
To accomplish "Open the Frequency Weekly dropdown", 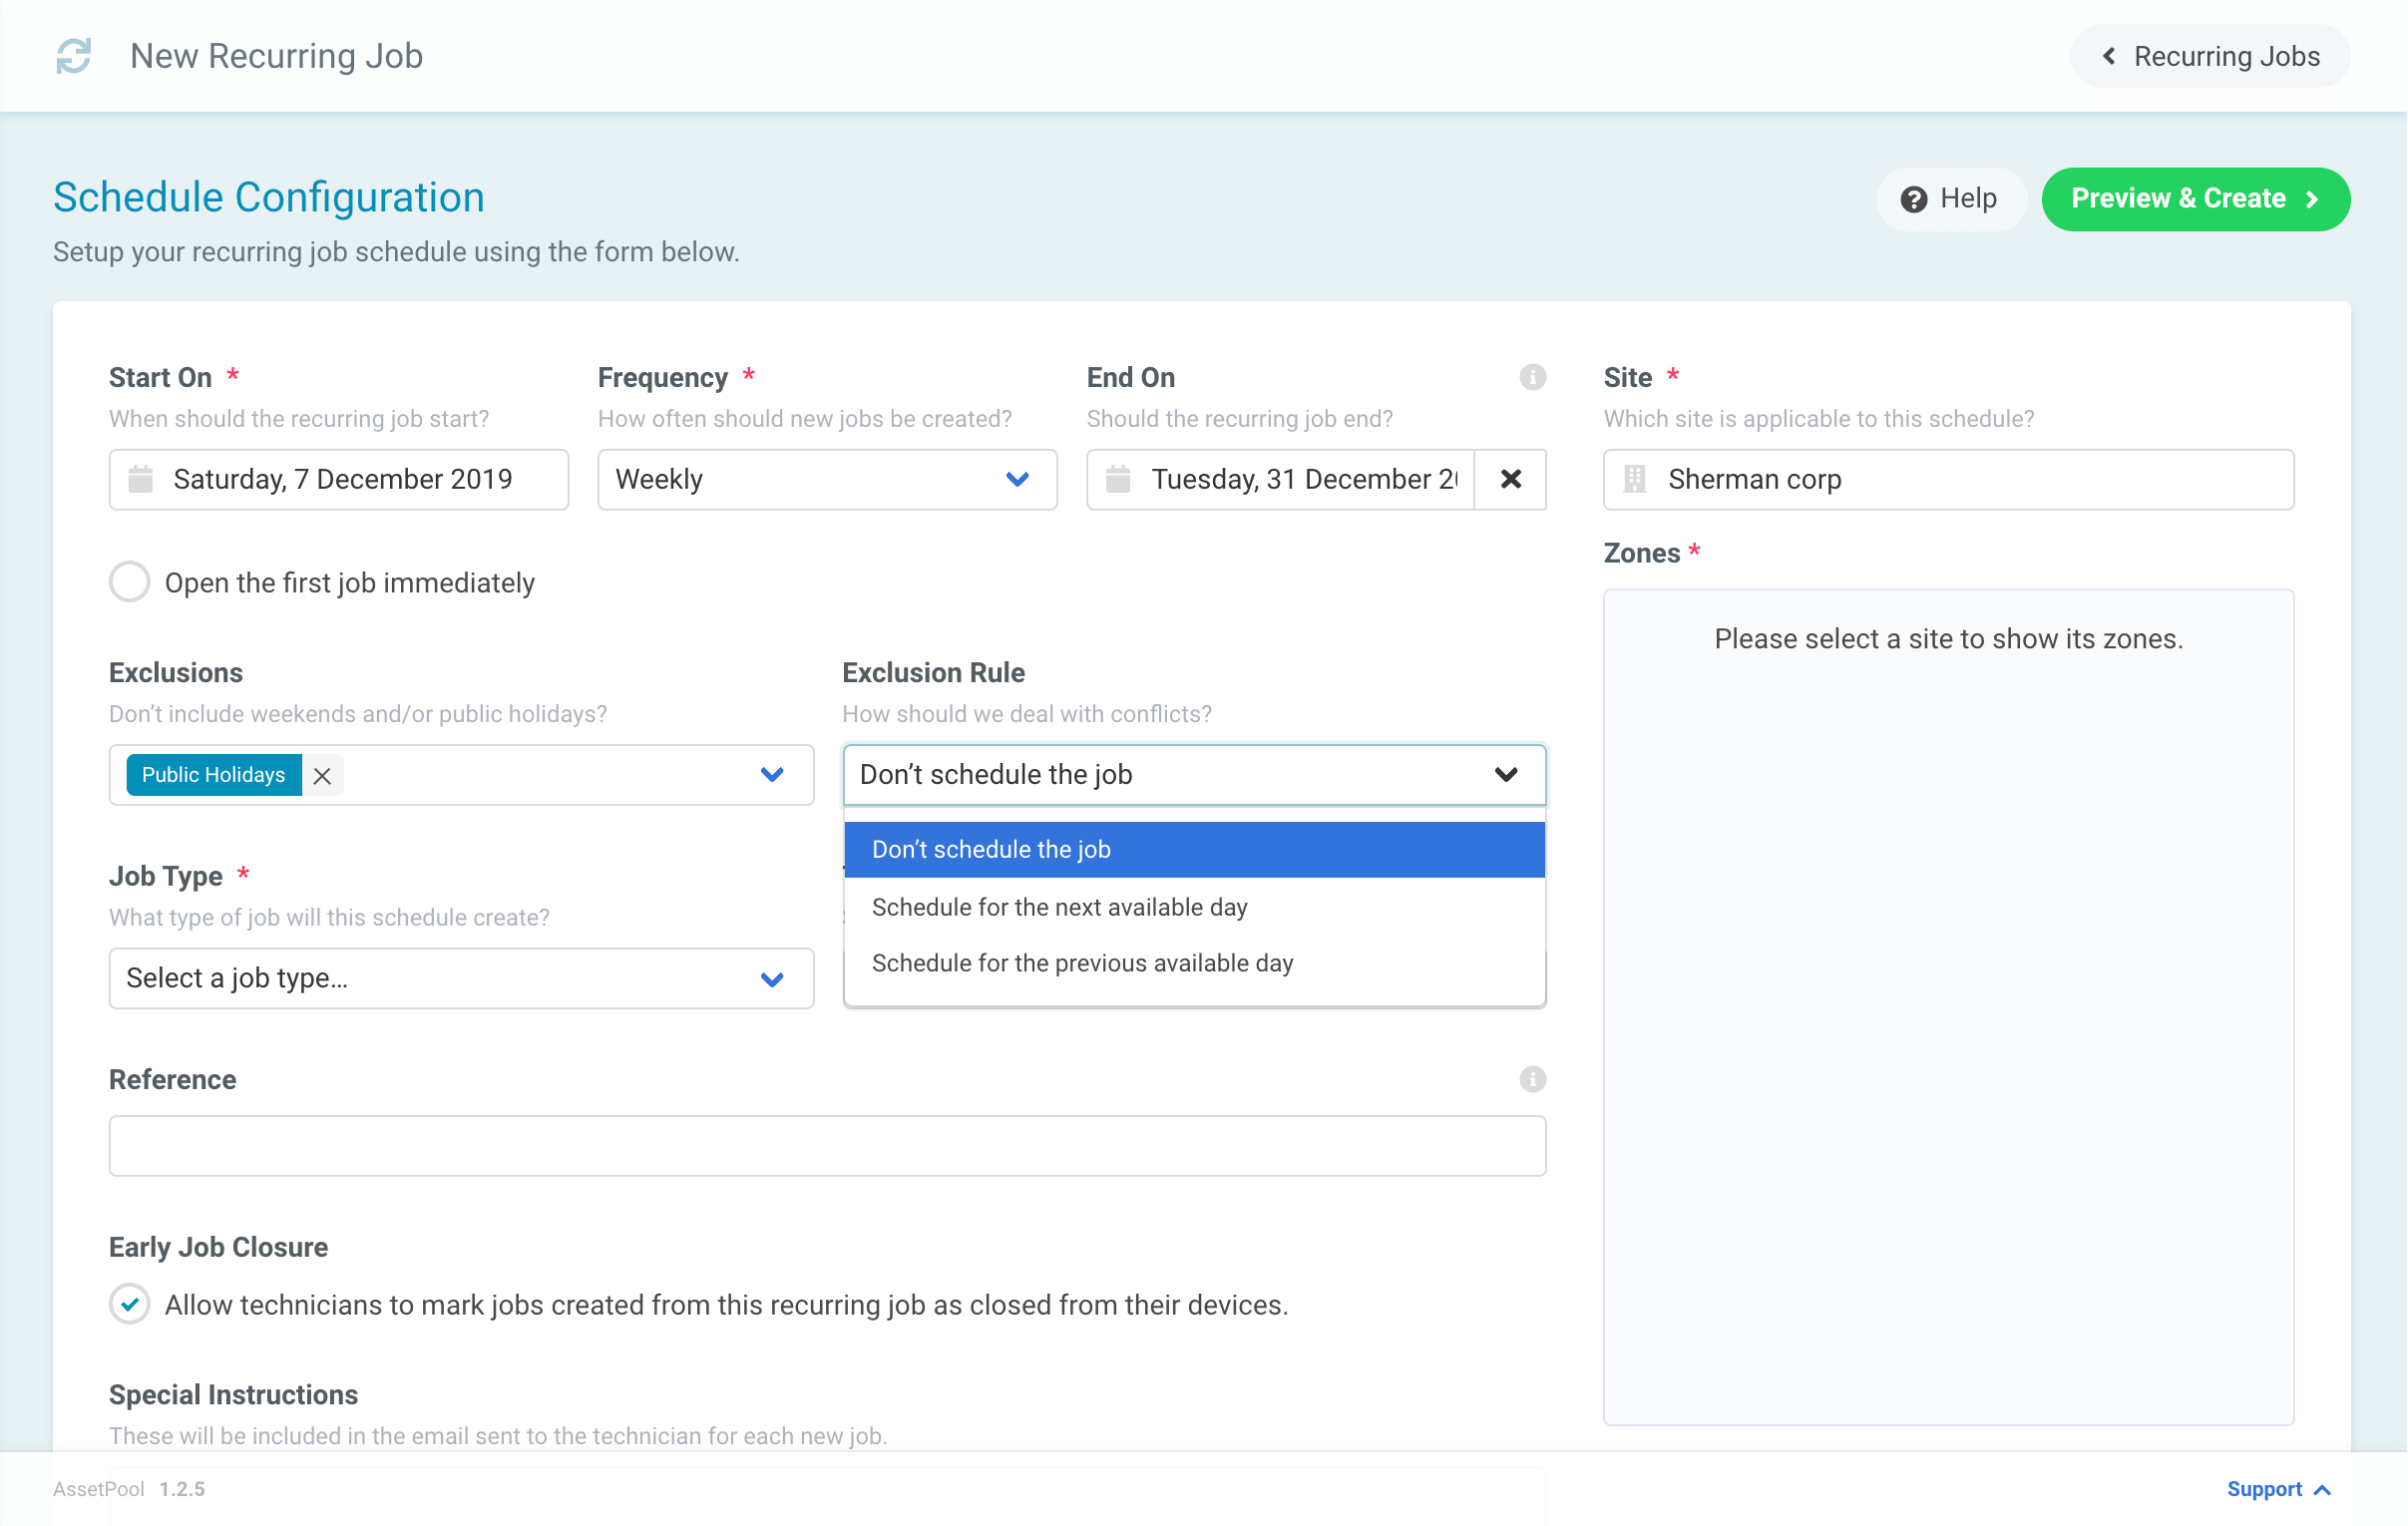I will coord(827,479).
